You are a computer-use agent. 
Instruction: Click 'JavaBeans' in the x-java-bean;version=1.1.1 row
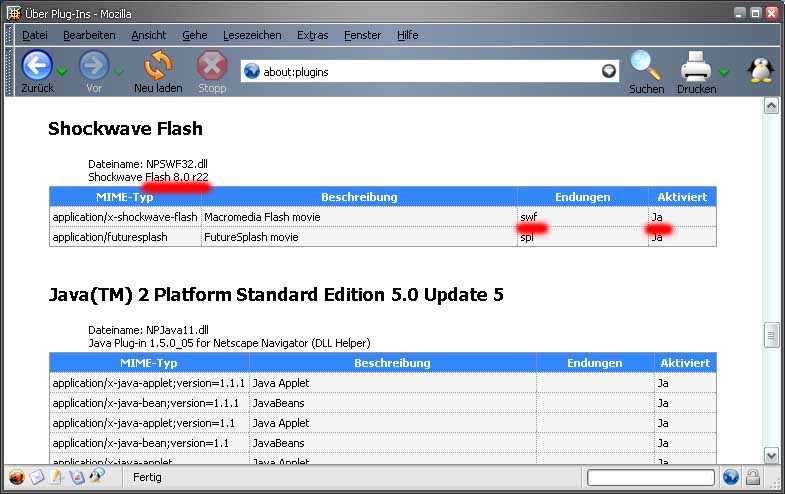(x=278, y=403)
